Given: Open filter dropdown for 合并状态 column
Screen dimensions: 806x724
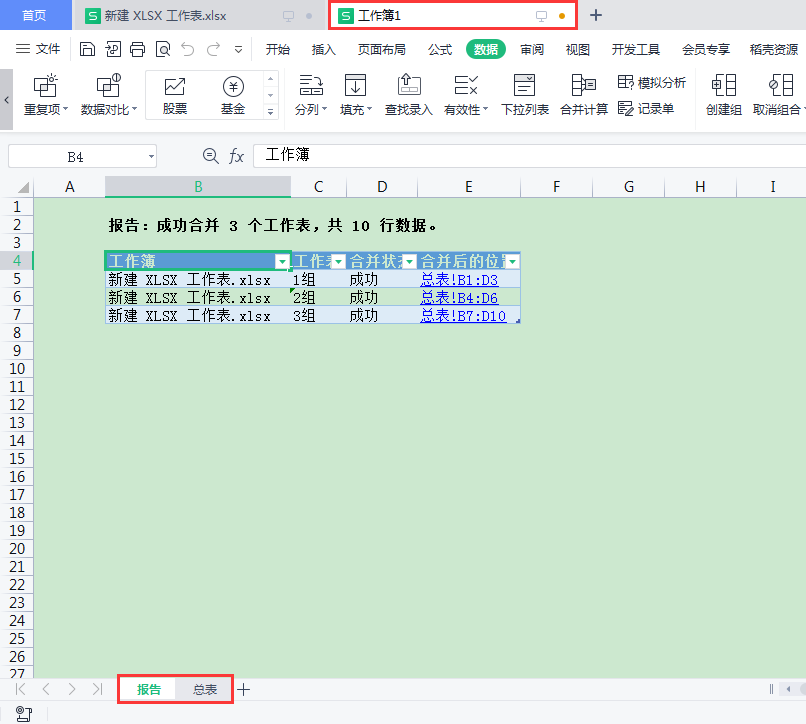Looking at the screenshot, I should pyautogui.click(x=409, y=262).
